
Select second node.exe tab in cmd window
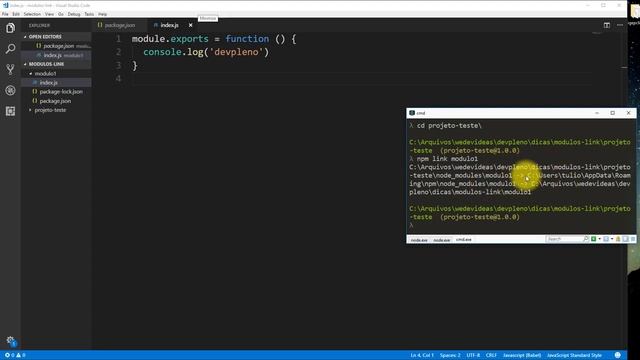point(441,240)
